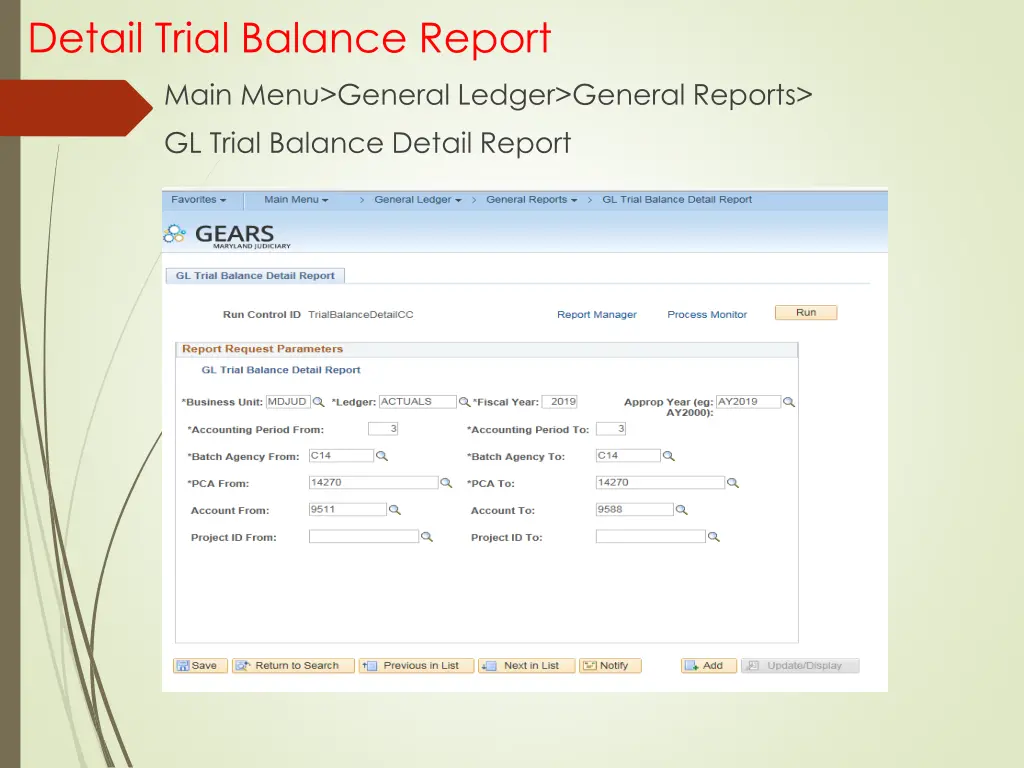Screen dimensions: 1024x768
Task: Open Ledger lookup magnifier icon
Action: 464,402
